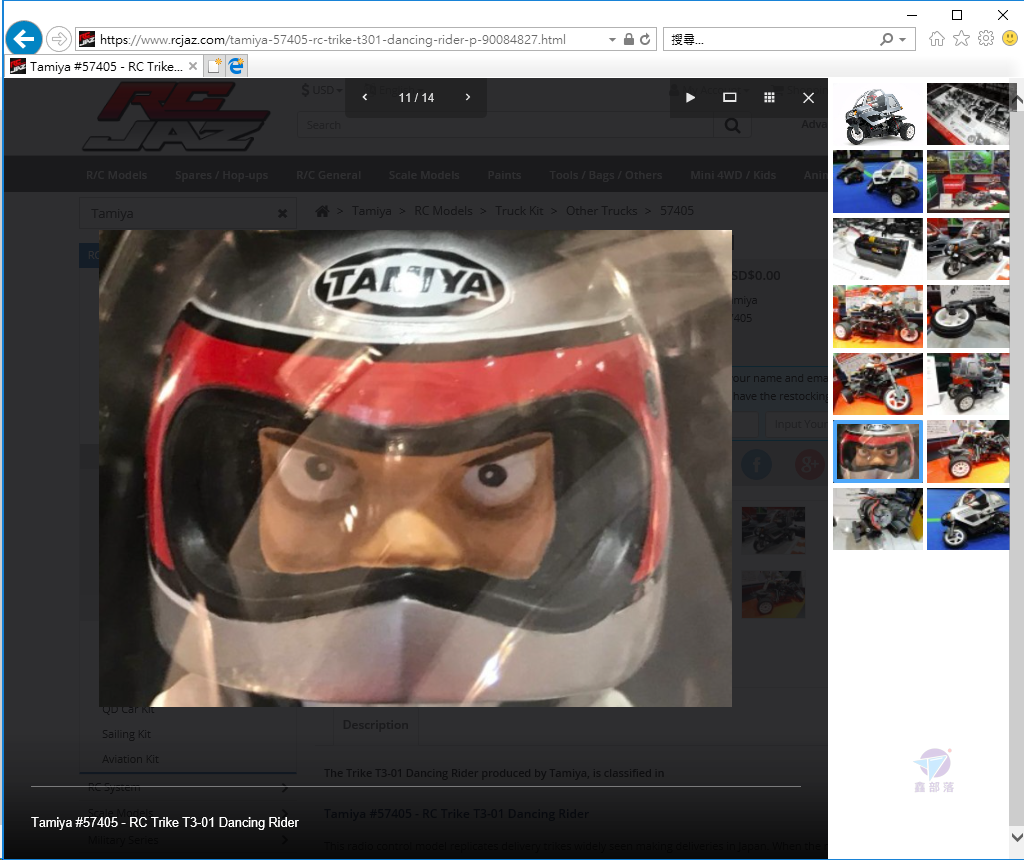The height and width of the screenshot is (860, 1024).
Task: Open the Tools gear icon
Action: 986,39
